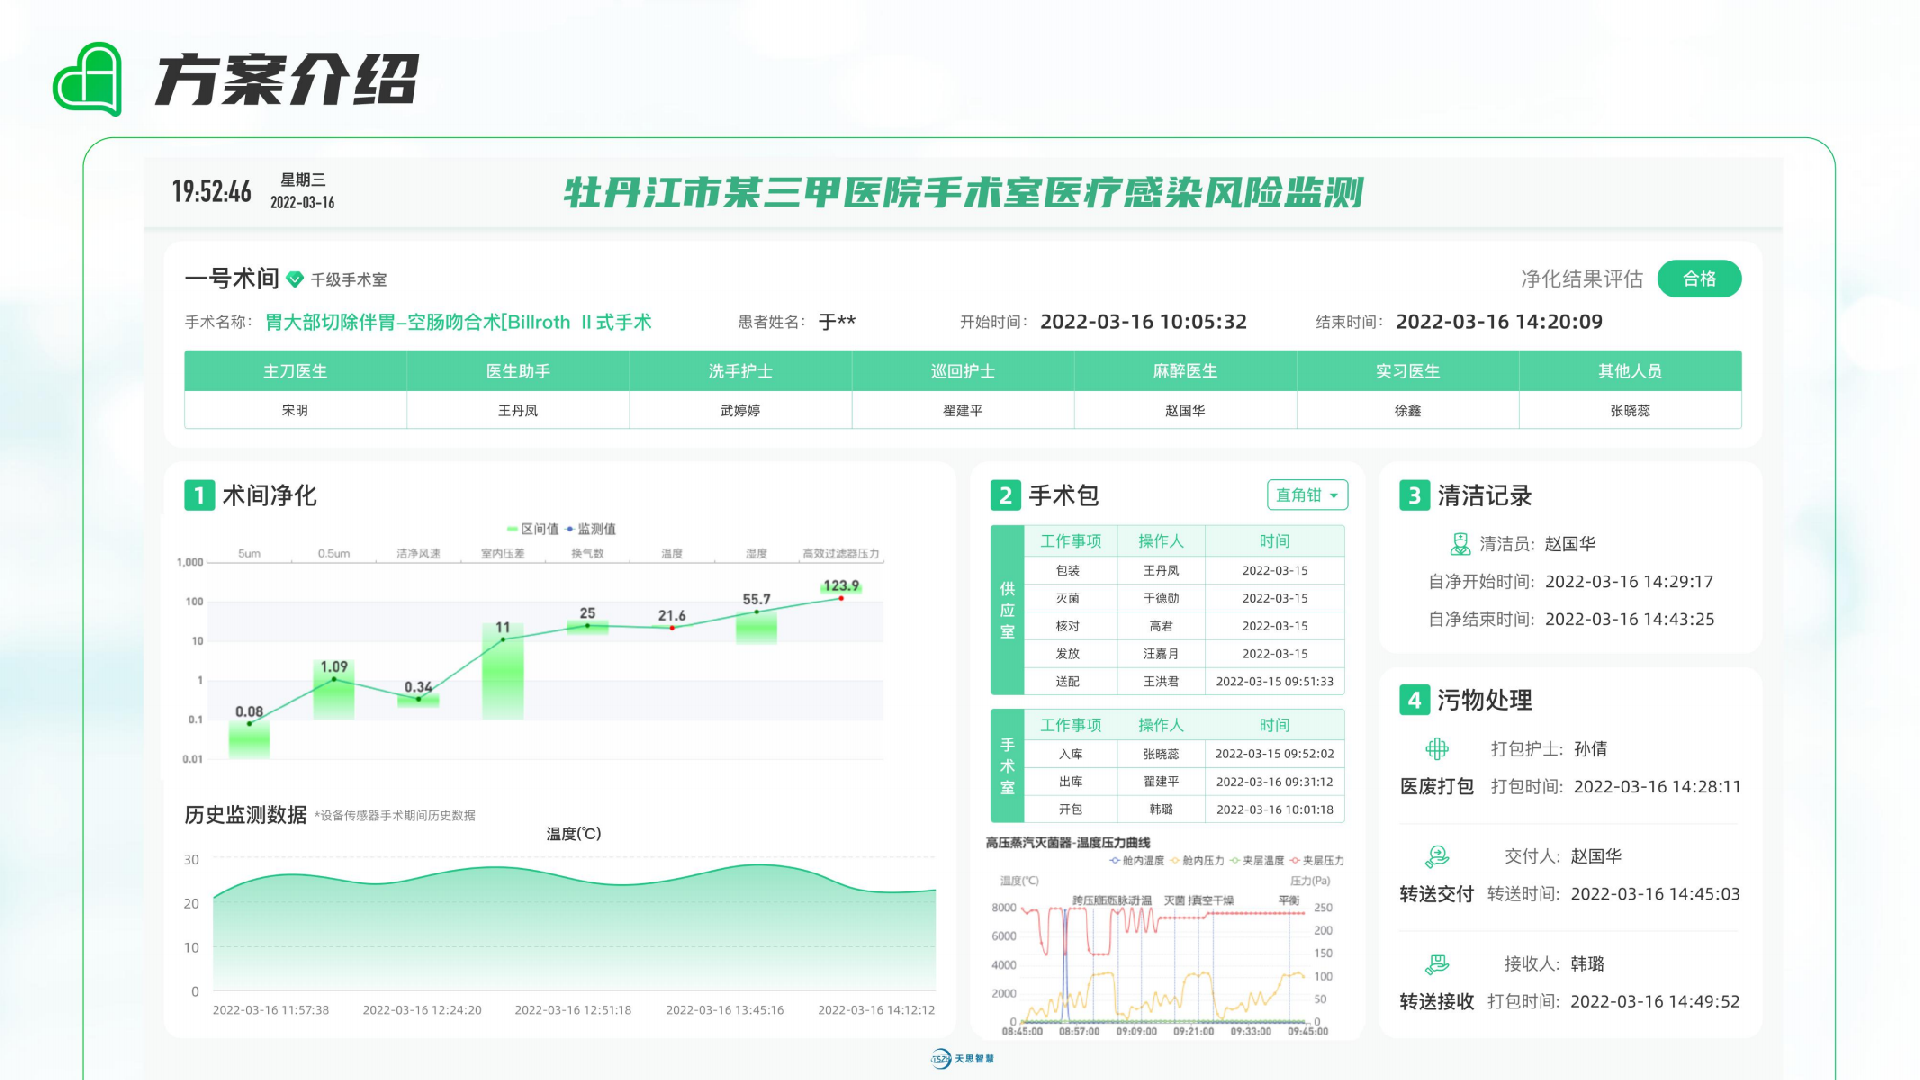The height and width of the screenshot is (1080, 1920).
Task: Click the 历史监测数据 heading
Action: [x=245, y=815]
